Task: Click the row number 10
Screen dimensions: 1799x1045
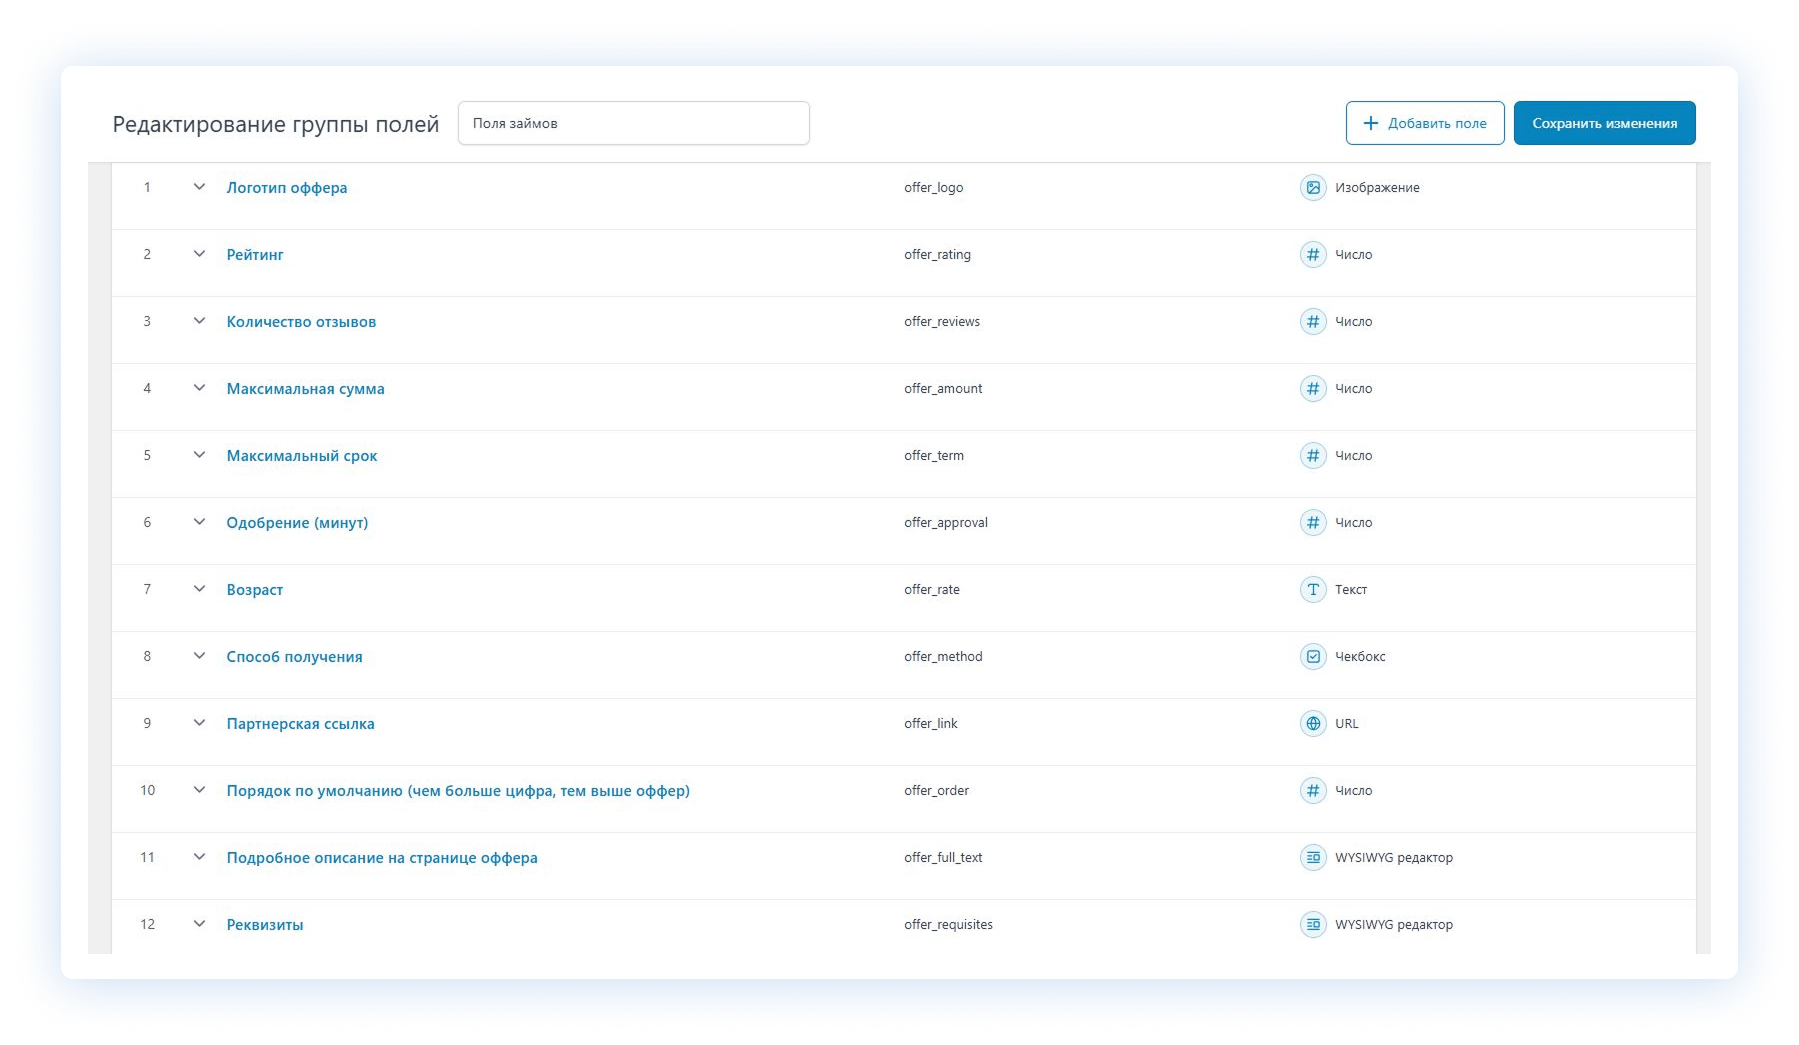Action: (x=147, y=791)
